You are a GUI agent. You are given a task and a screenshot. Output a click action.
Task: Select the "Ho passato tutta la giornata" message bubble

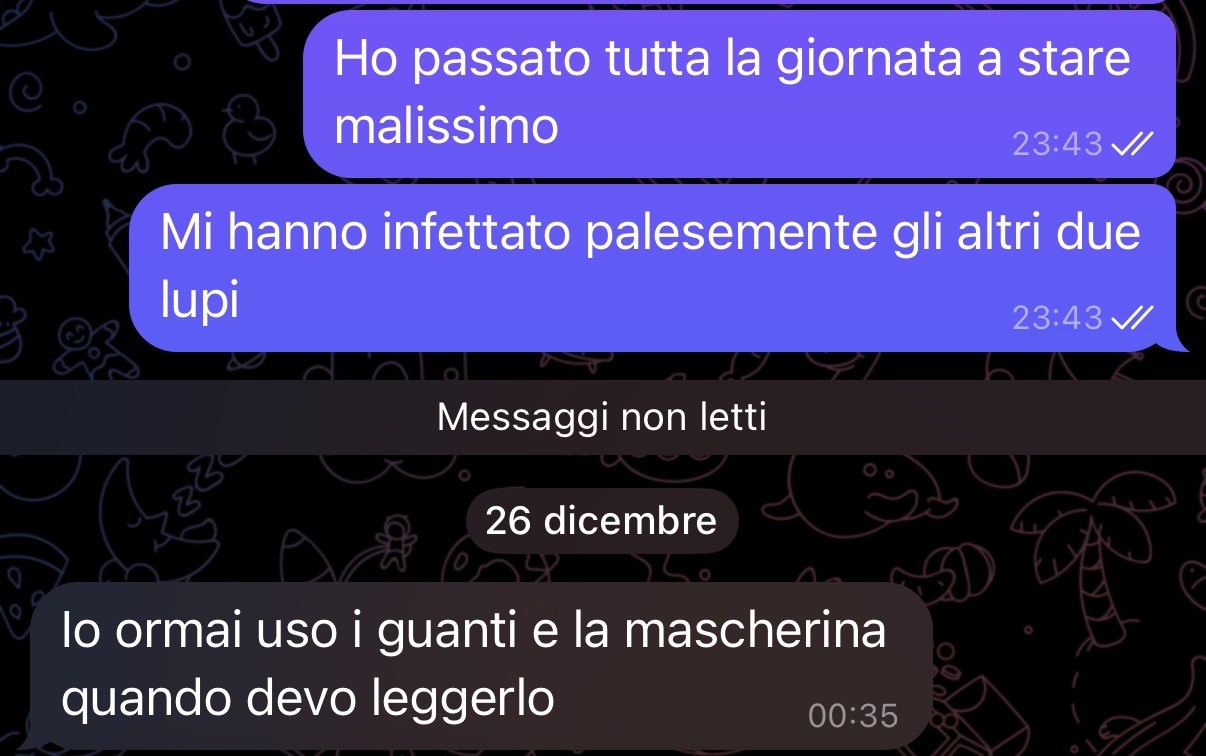pos(739,93)
